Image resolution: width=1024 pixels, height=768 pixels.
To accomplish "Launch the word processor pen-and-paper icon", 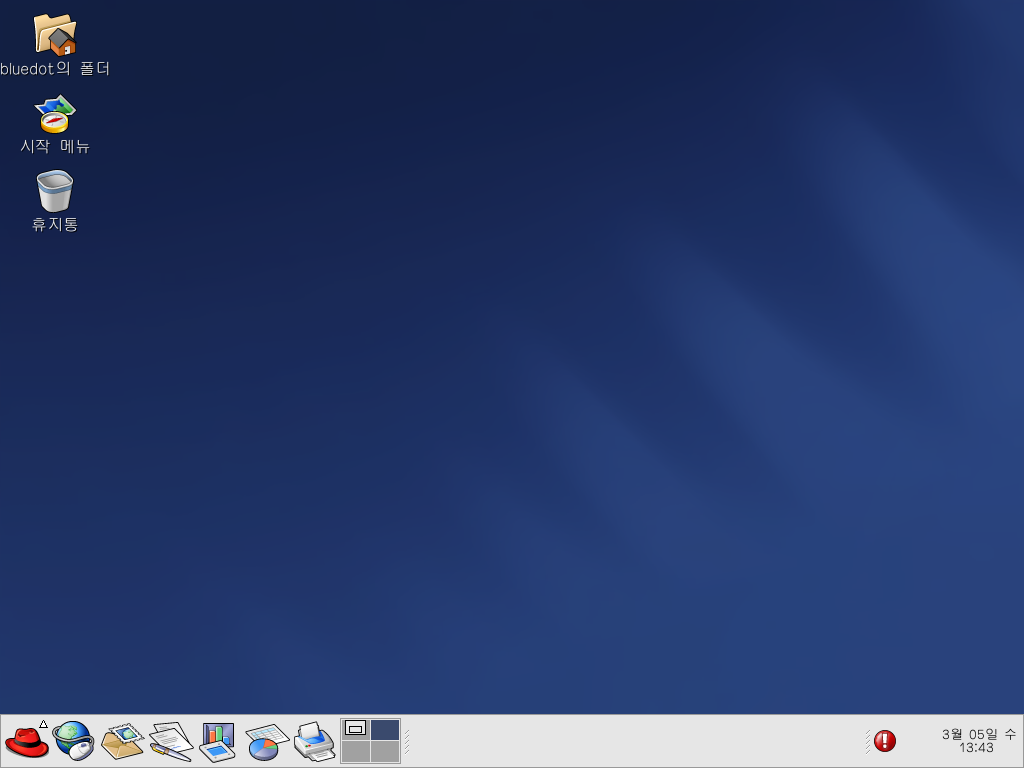I will click(x=170, y=741).
